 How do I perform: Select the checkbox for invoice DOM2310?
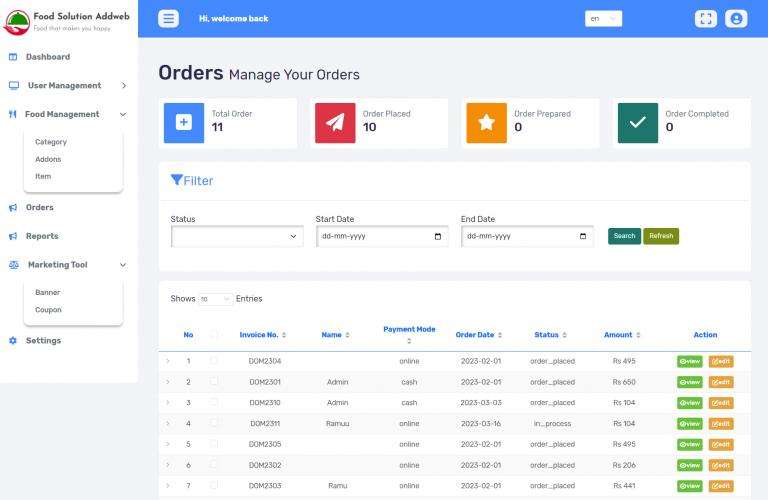click(213, 402)
